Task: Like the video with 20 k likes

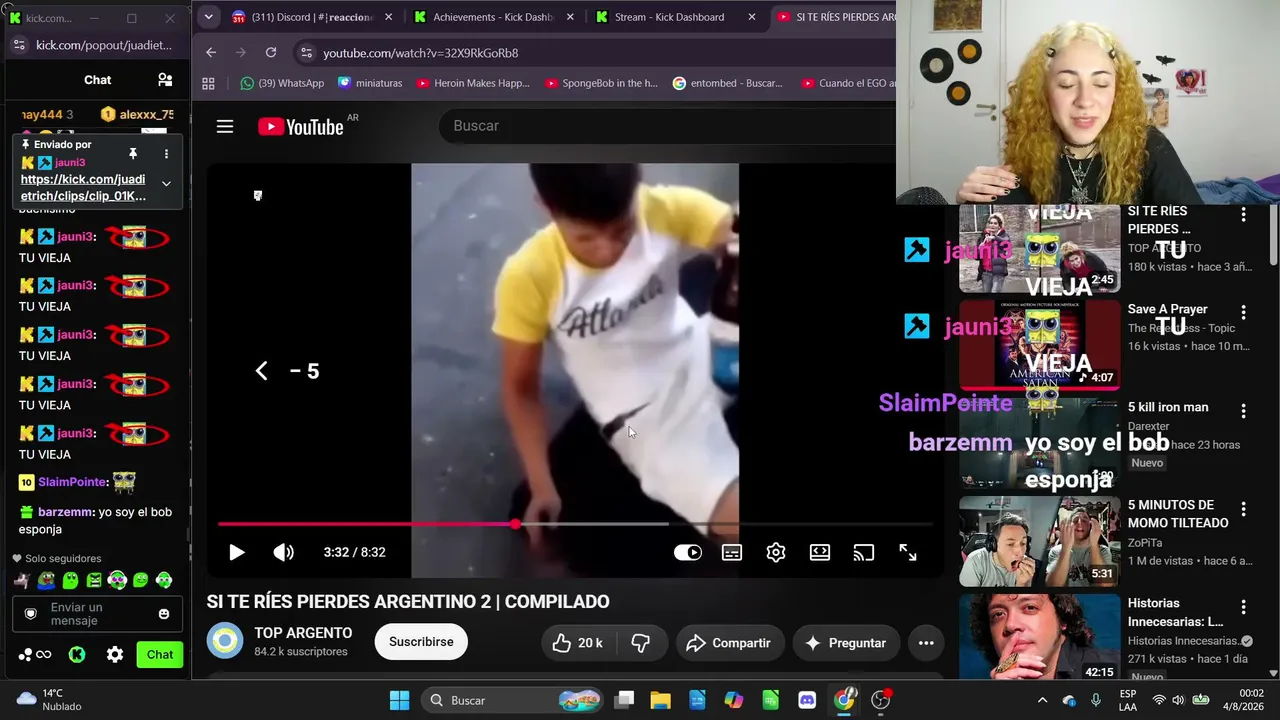Action: pos(579,643)
